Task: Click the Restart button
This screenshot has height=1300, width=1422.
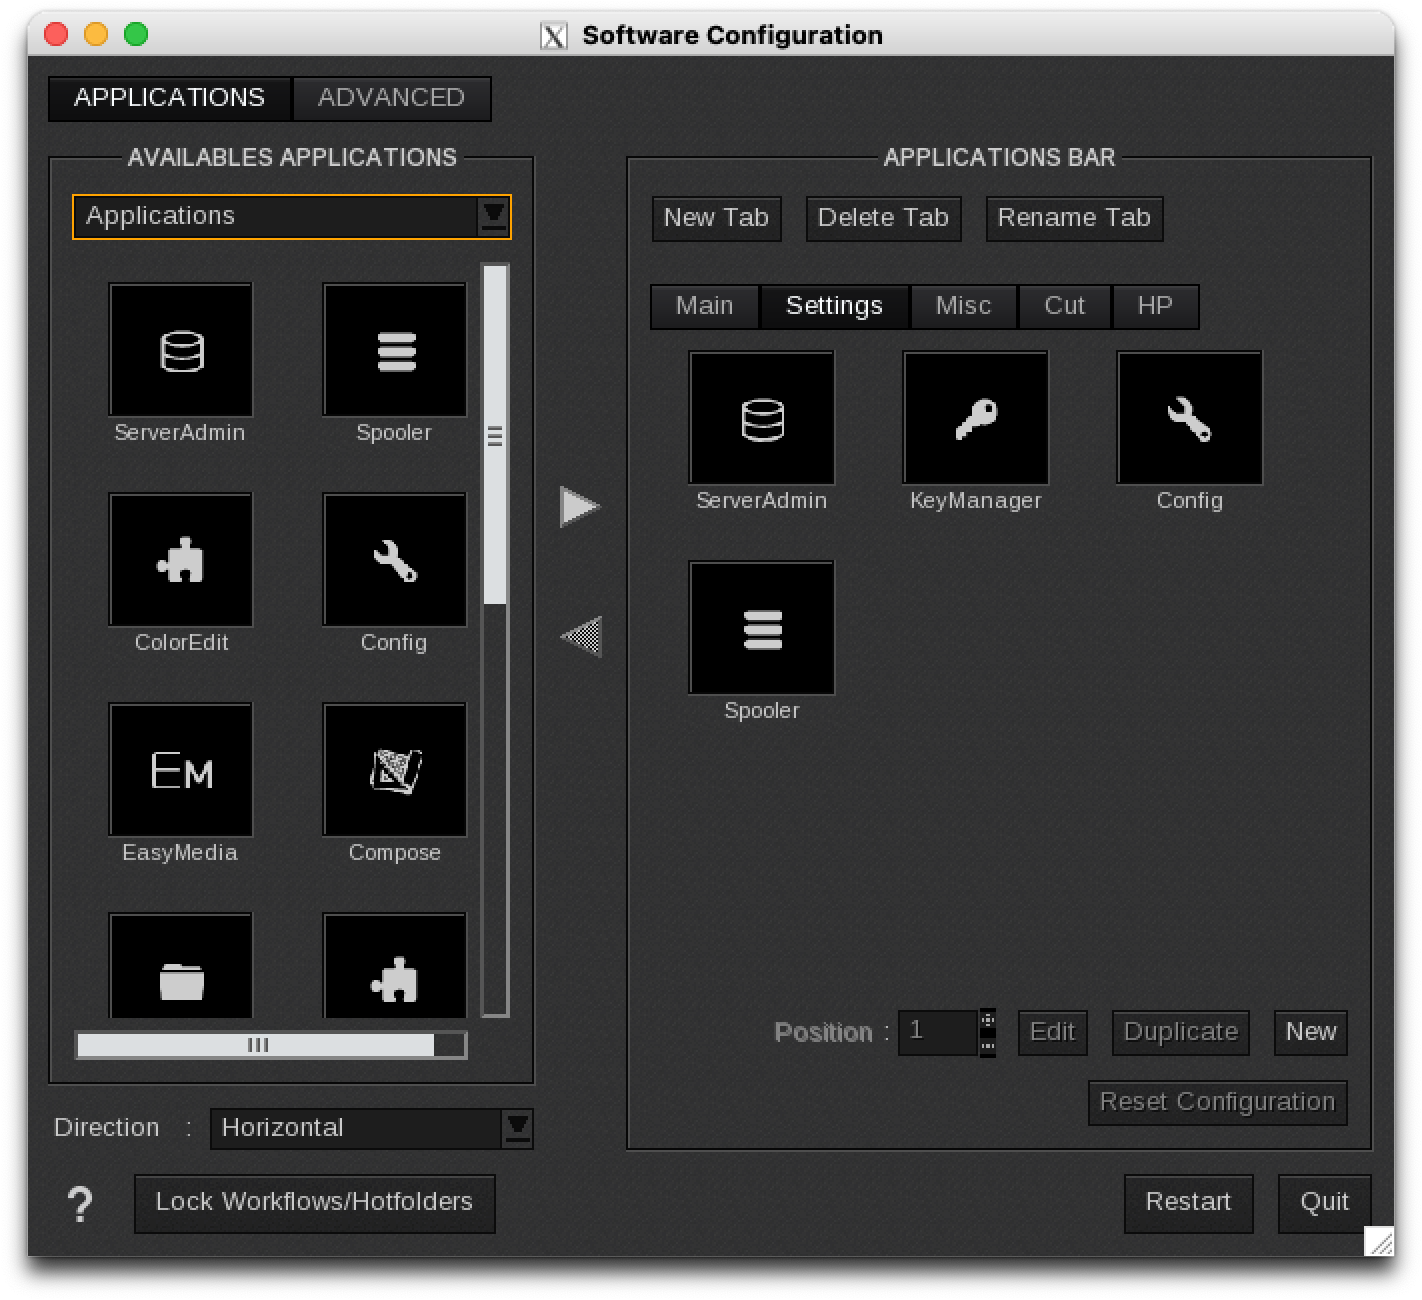Action: pos(1188,1202)
